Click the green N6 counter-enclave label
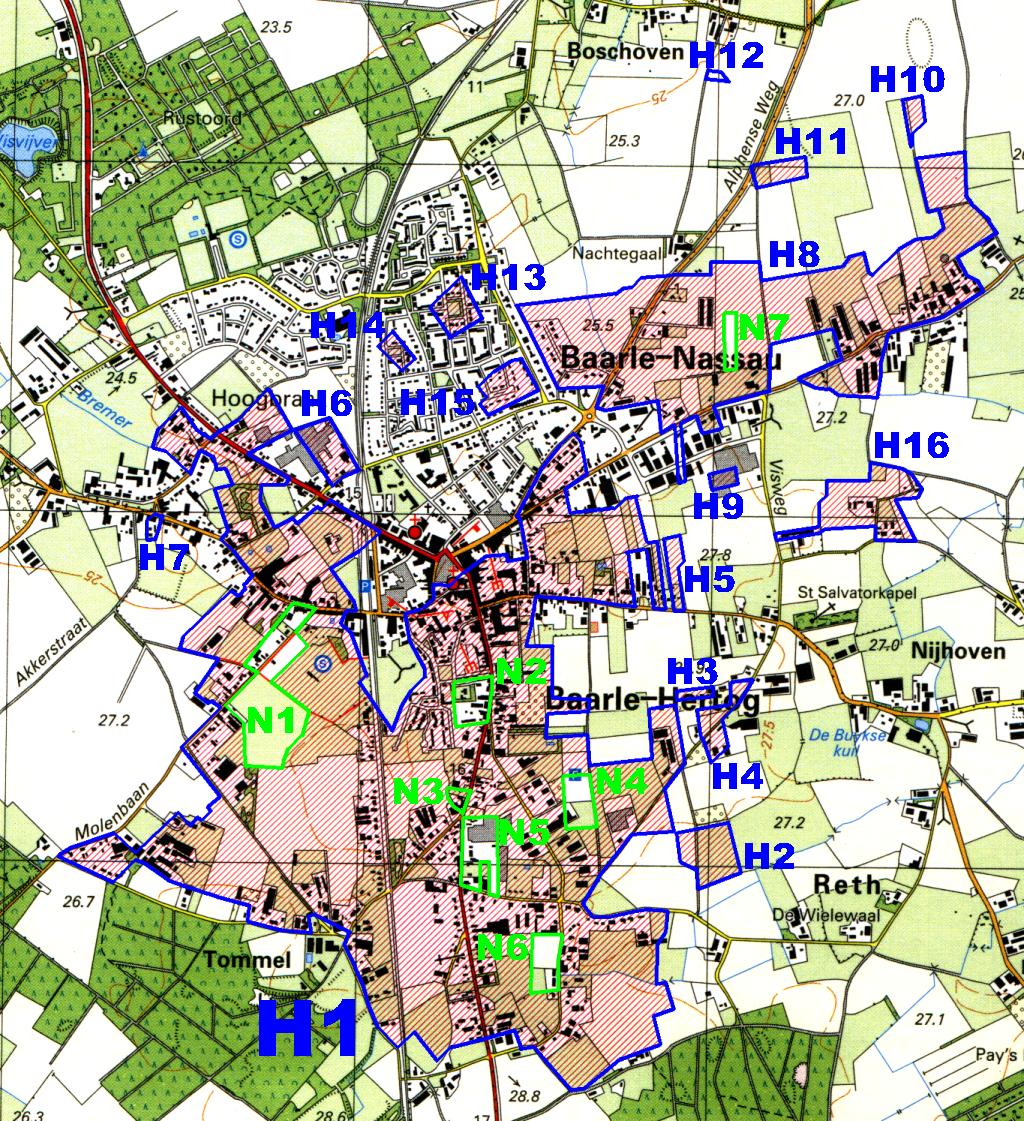Screen dimensions: 1024x1121 (x=503, y=948)
